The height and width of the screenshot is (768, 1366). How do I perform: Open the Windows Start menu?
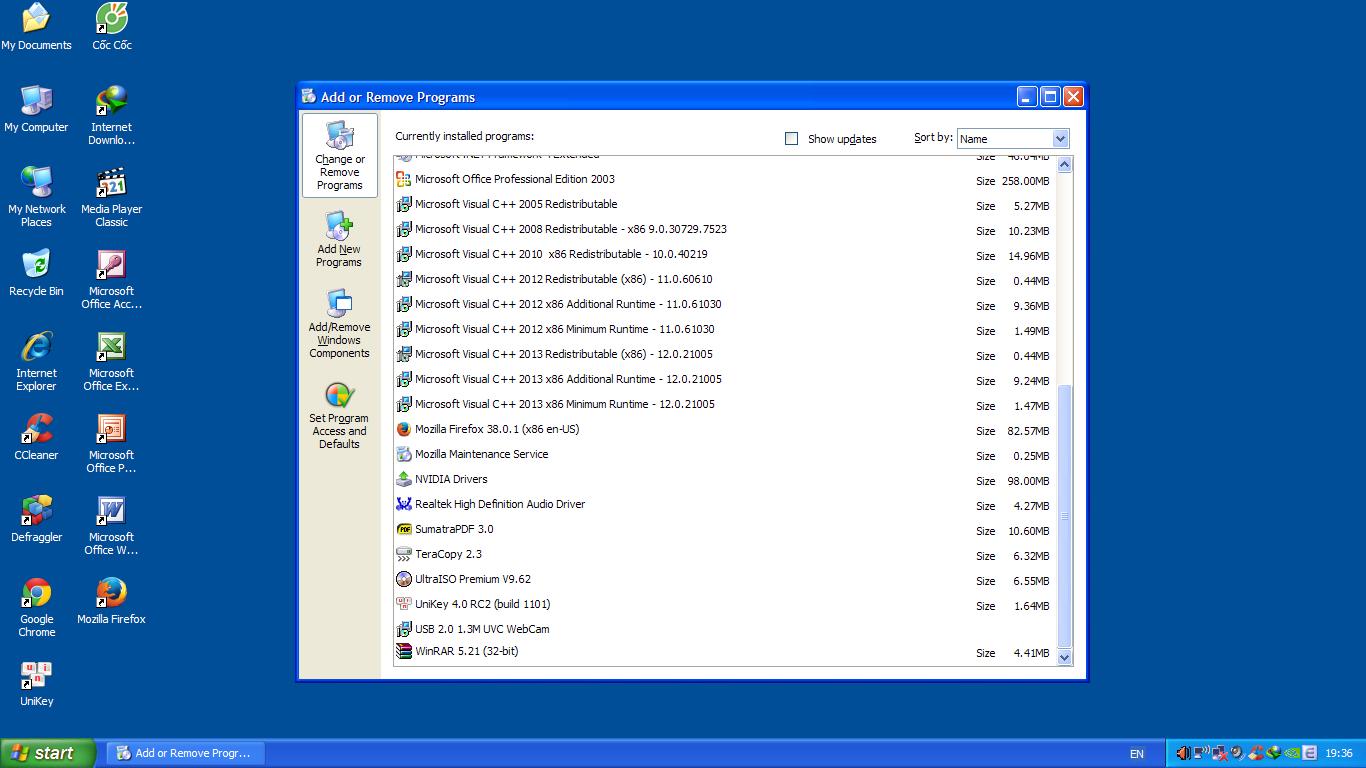tap(47, 753)
